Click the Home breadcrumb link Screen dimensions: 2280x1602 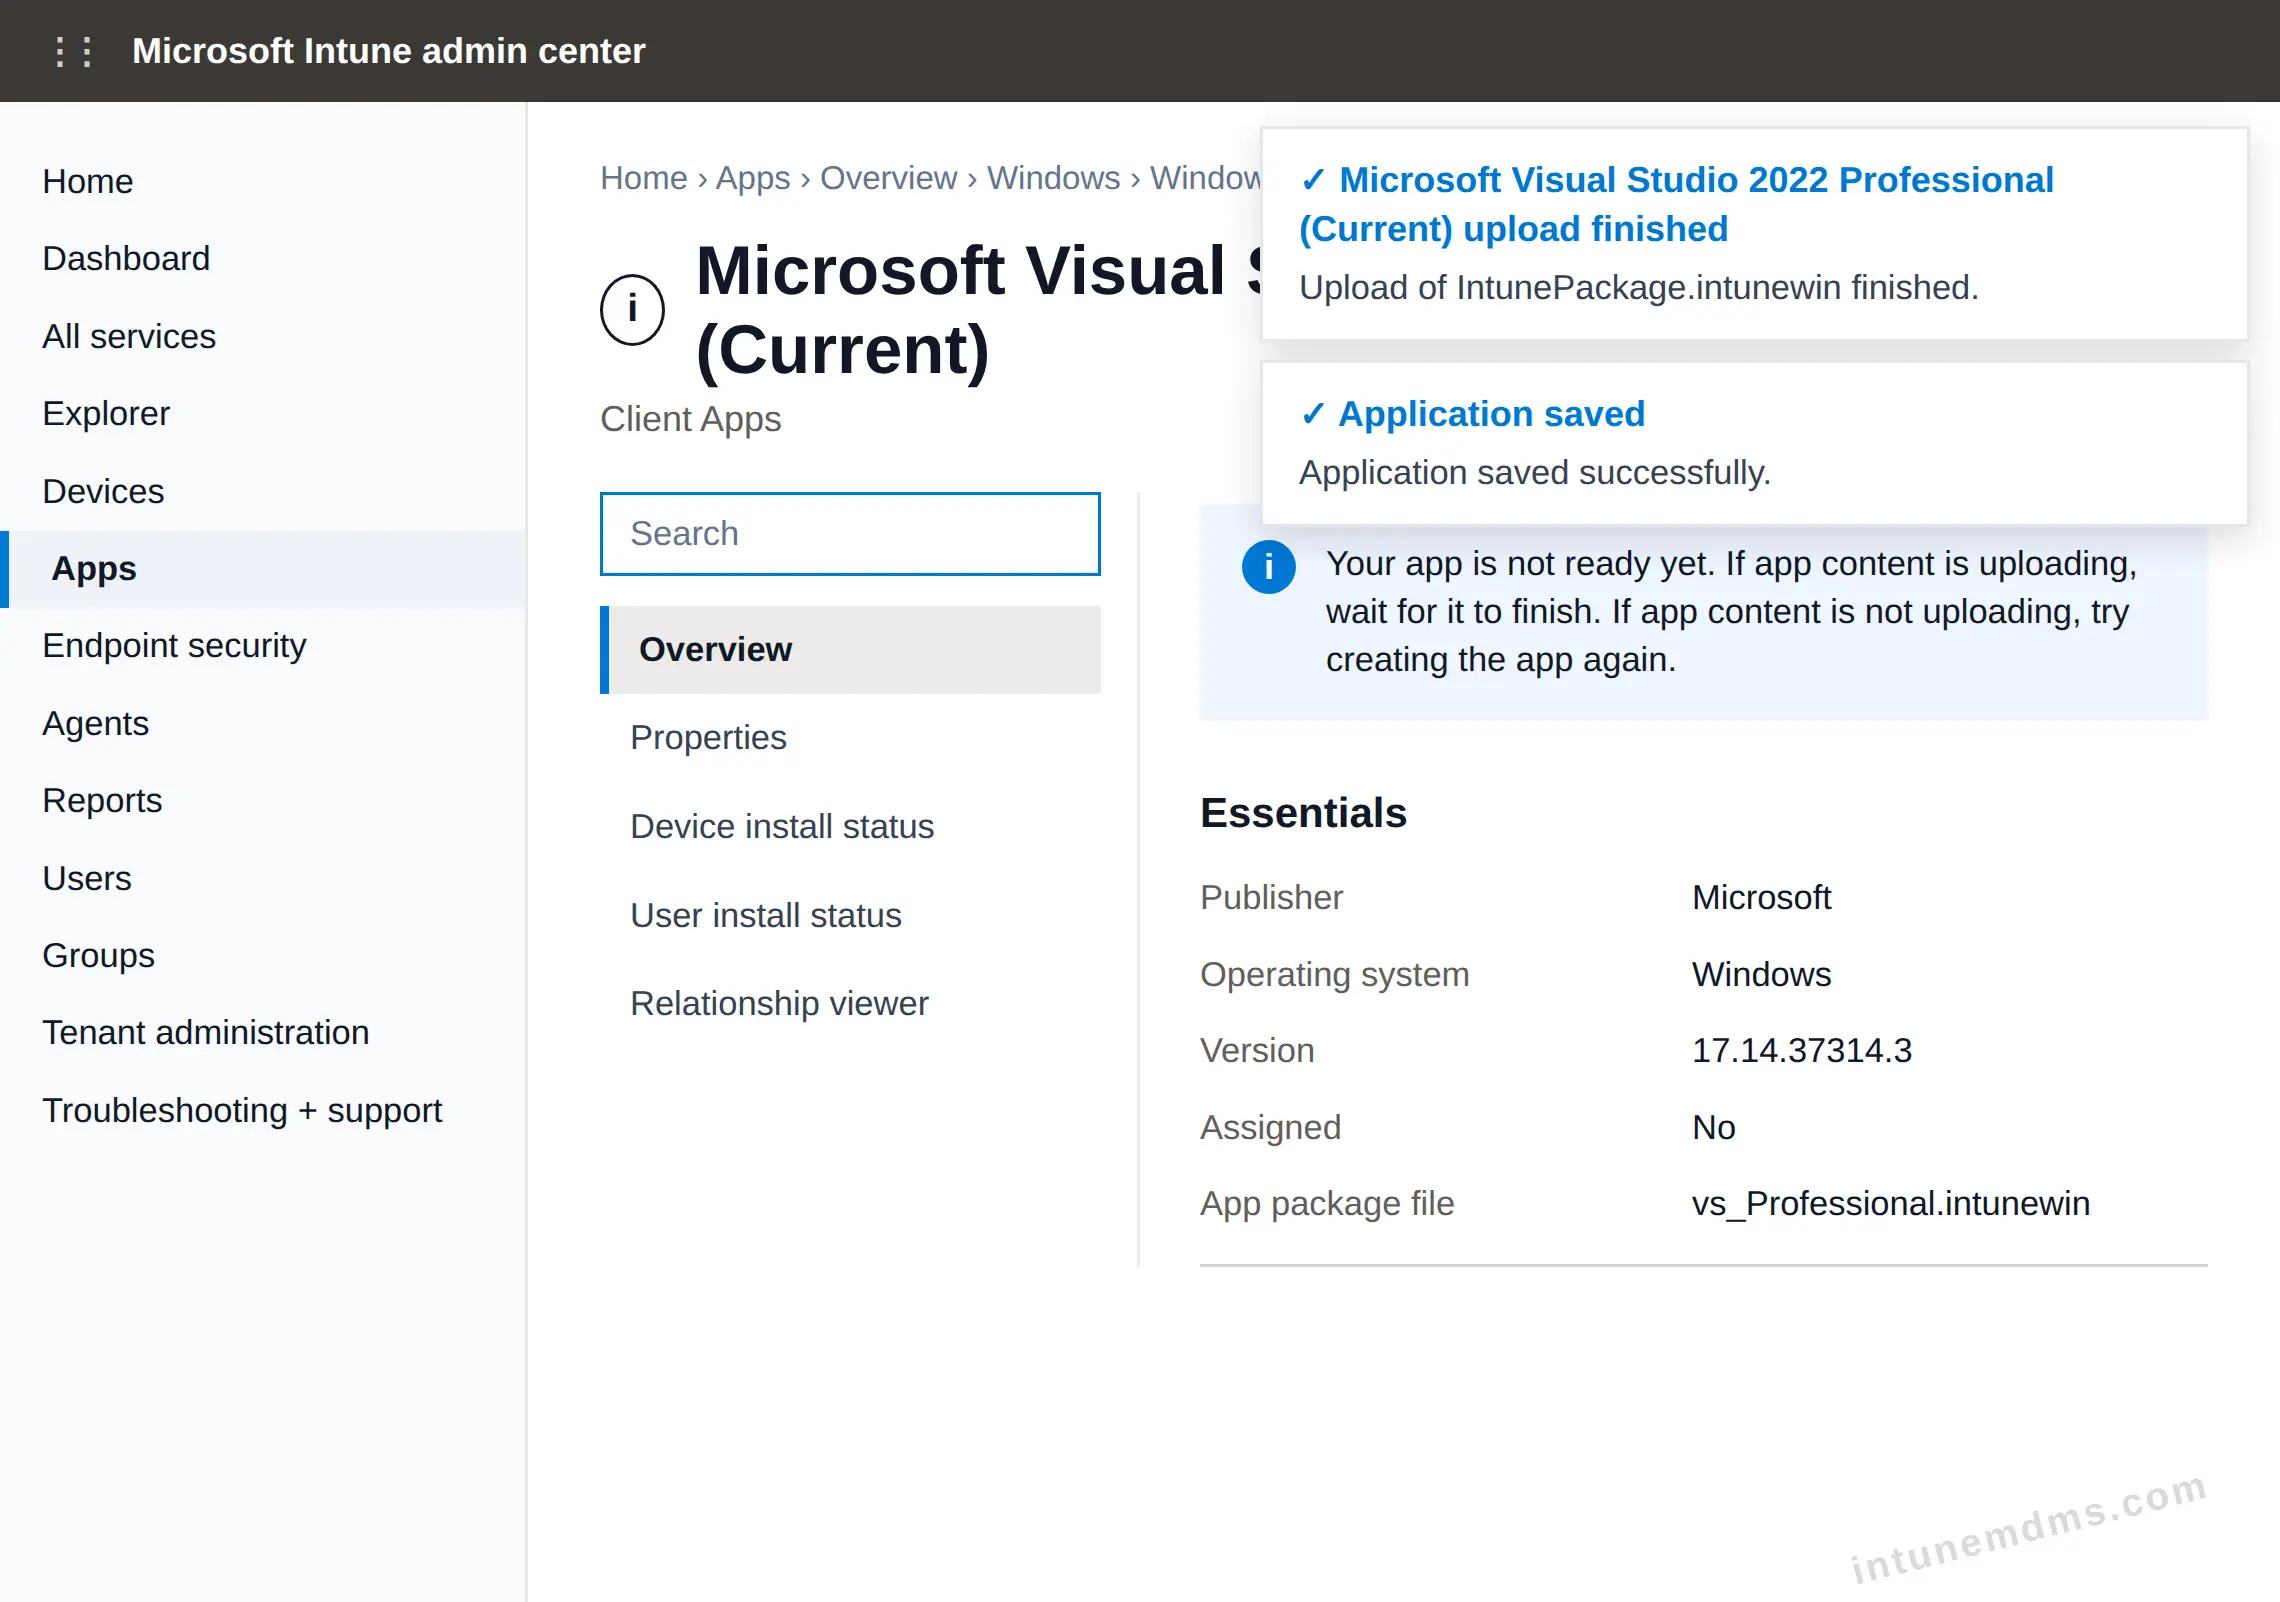click(x=644, y=178)
